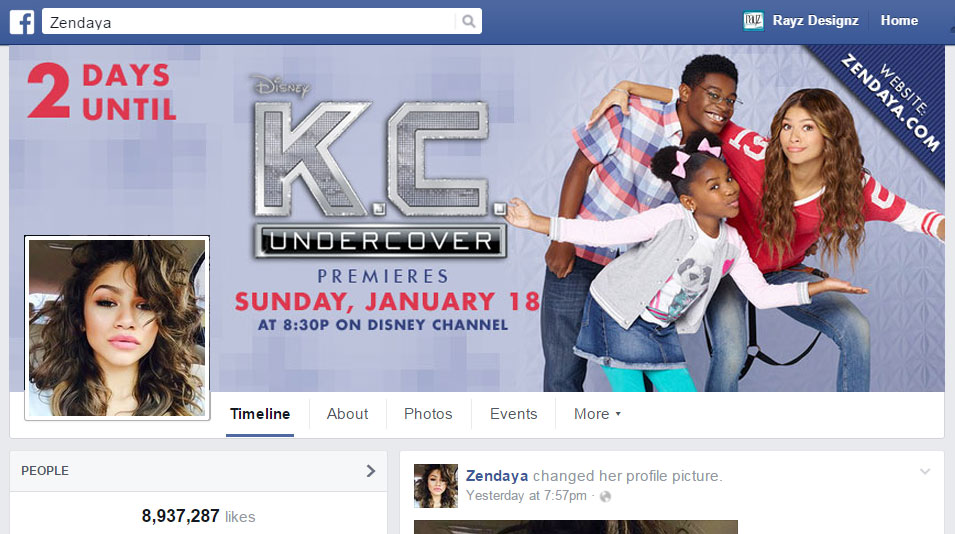Open the About tab
955x534 pixels.
point(347,414)
